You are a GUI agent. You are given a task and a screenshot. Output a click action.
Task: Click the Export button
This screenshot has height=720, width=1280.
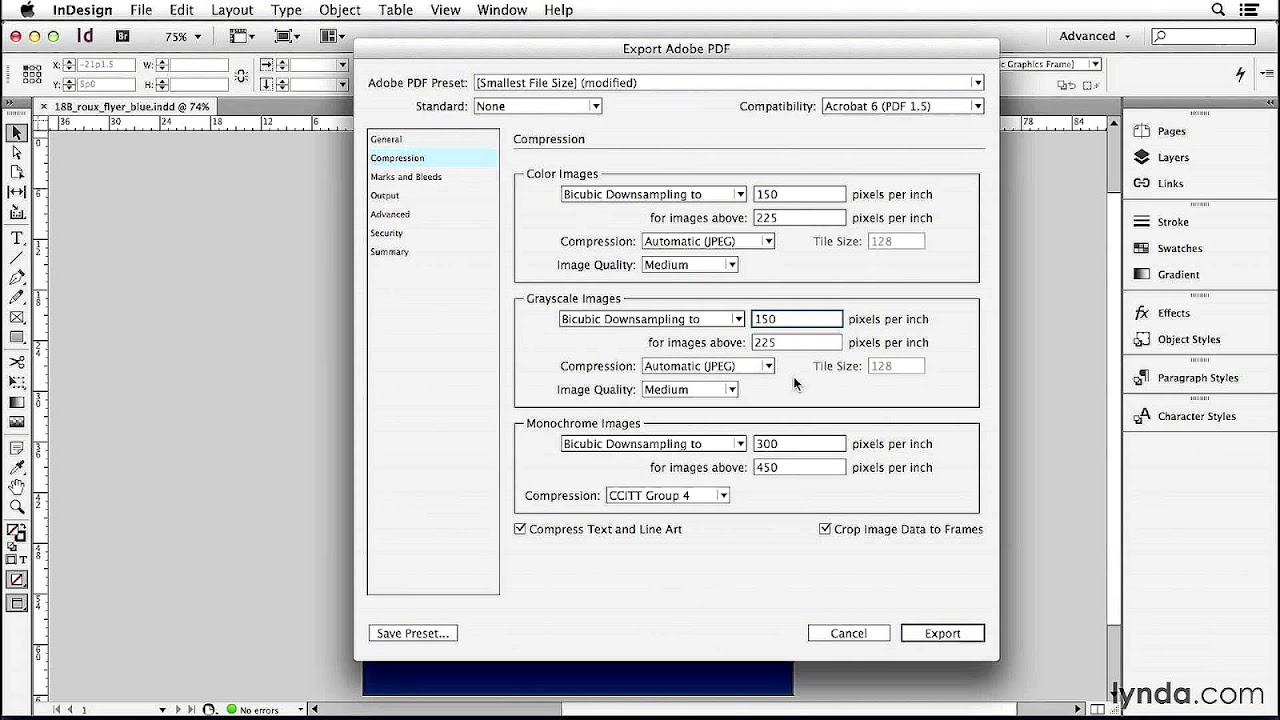coord(943,633)
